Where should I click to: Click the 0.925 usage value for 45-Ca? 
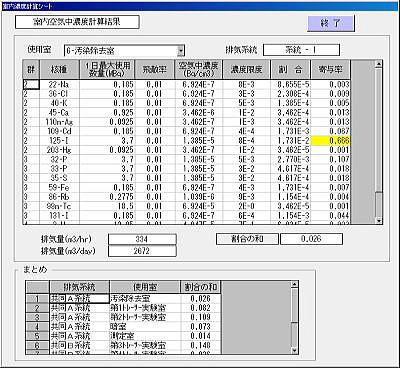107,112
